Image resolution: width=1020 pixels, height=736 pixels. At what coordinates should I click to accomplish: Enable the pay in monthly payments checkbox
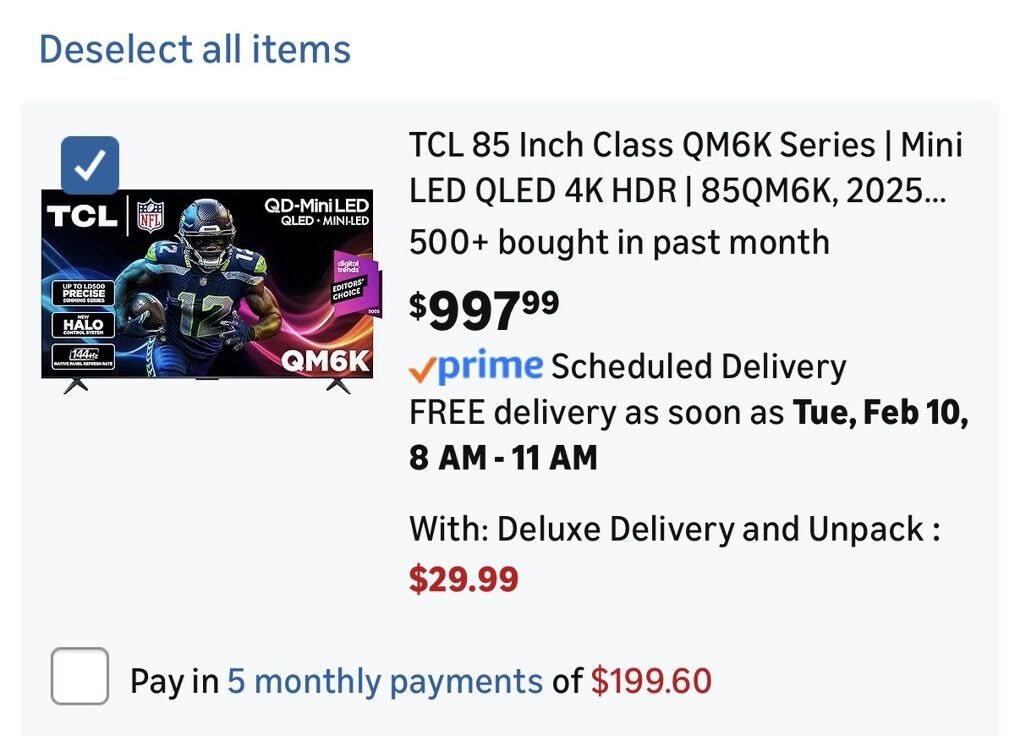tap(80, 677)
